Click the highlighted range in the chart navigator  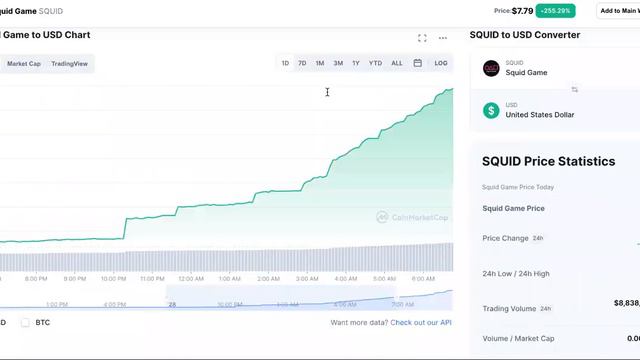point(281,297)
